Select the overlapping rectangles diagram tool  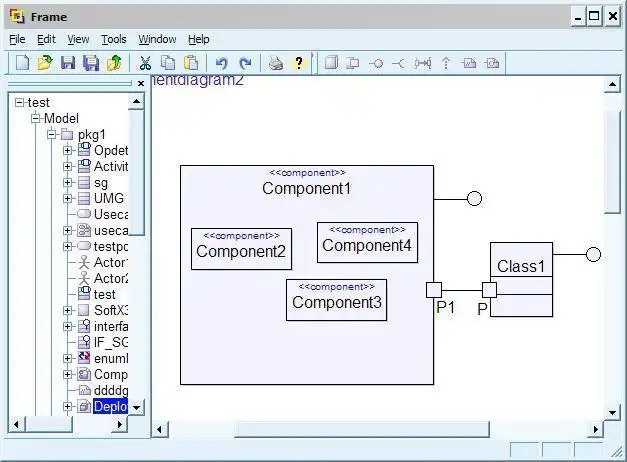(x=353, y=63)
